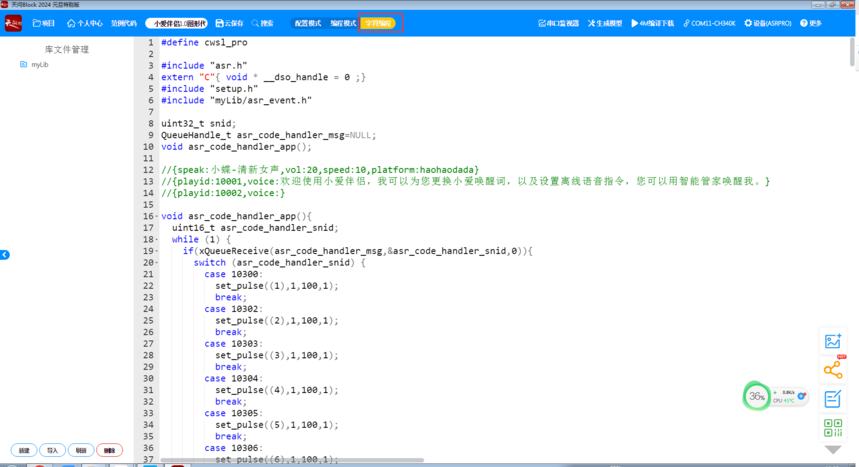The image size is (859, 467).
Task: Click line number 25 in gutter
Action: click(x=148, y=321)
